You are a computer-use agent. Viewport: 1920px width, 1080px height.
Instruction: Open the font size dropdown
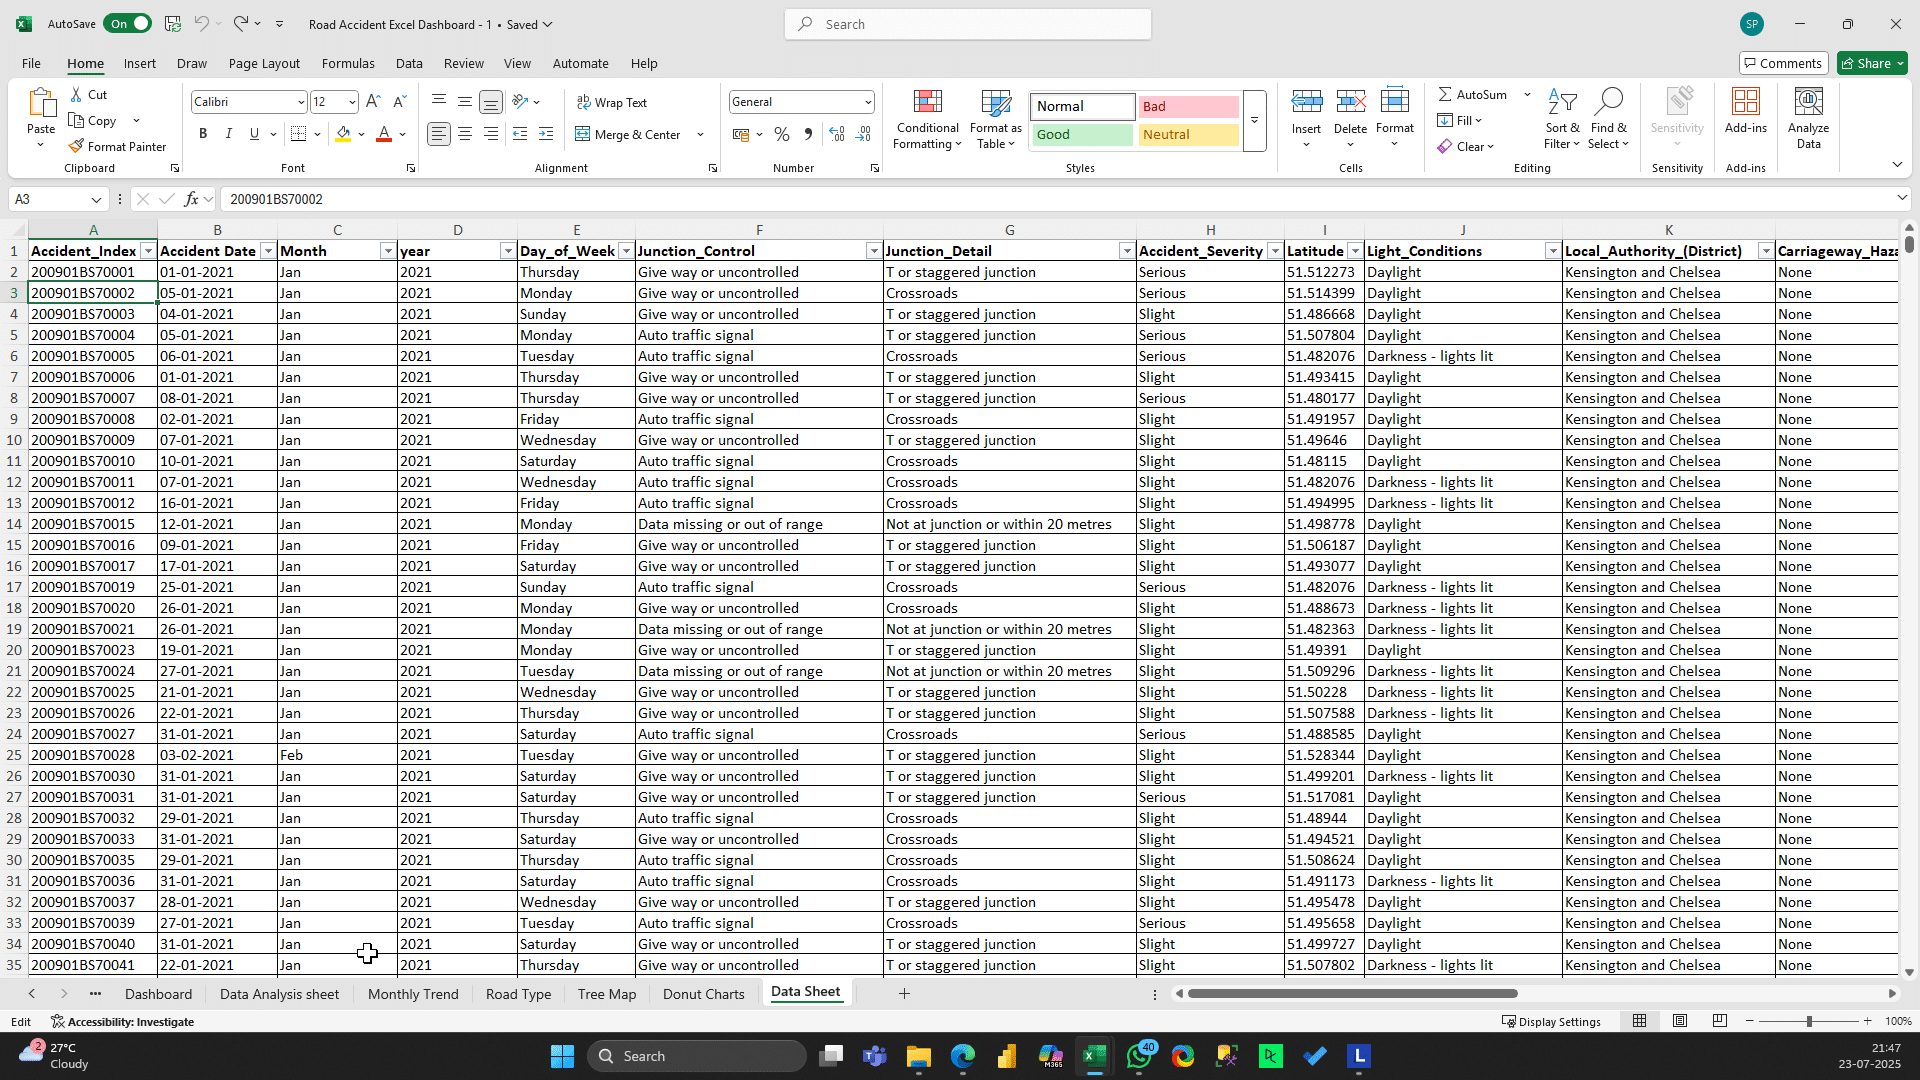(x=352, y=102)
